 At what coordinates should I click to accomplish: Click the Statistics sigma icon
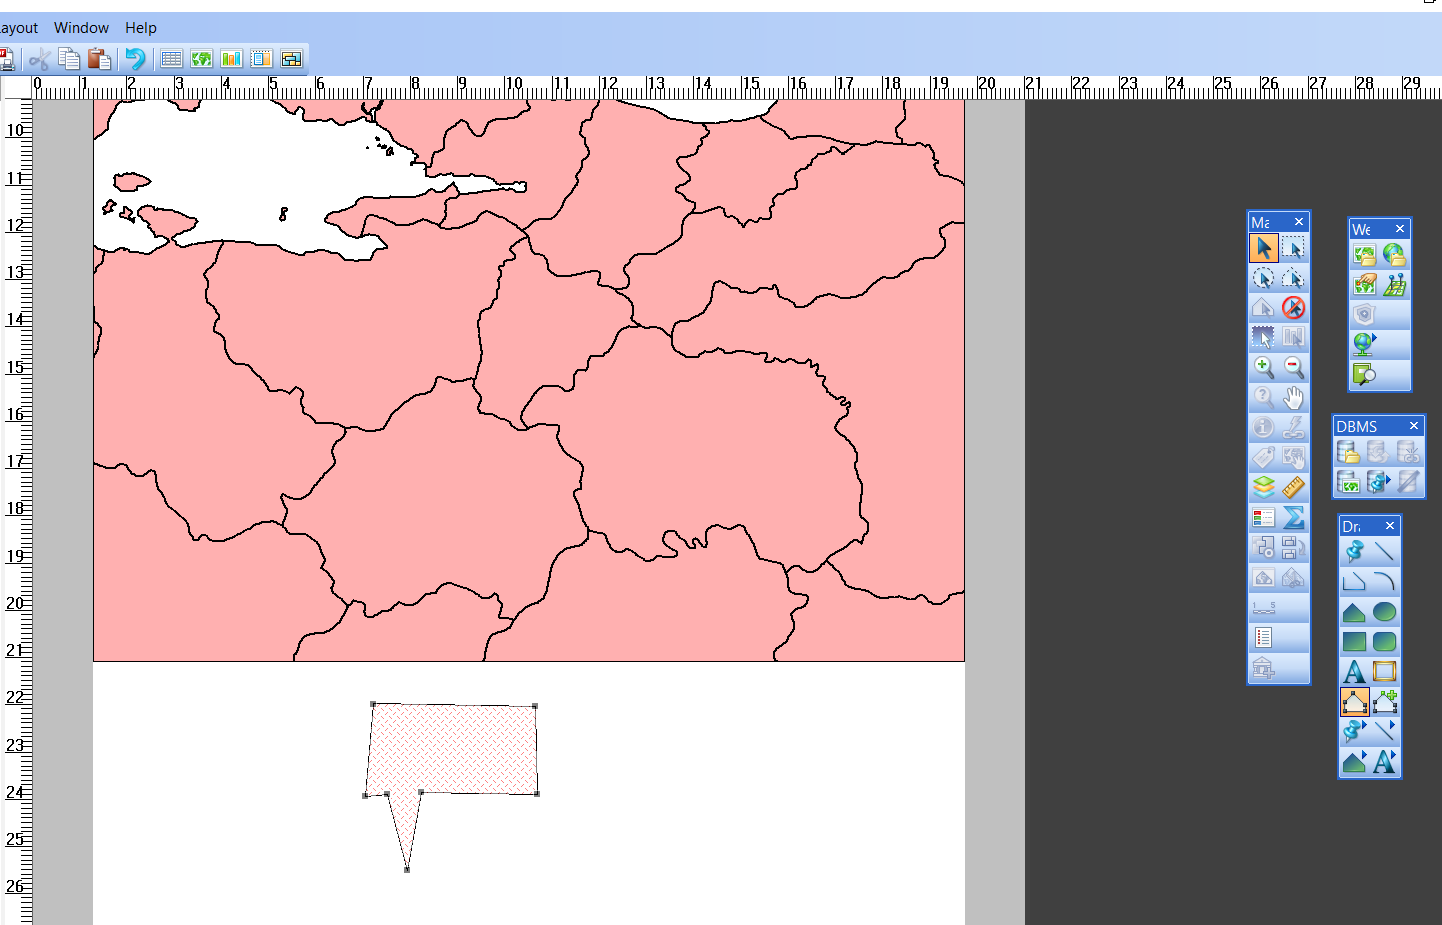point(1294,517)
